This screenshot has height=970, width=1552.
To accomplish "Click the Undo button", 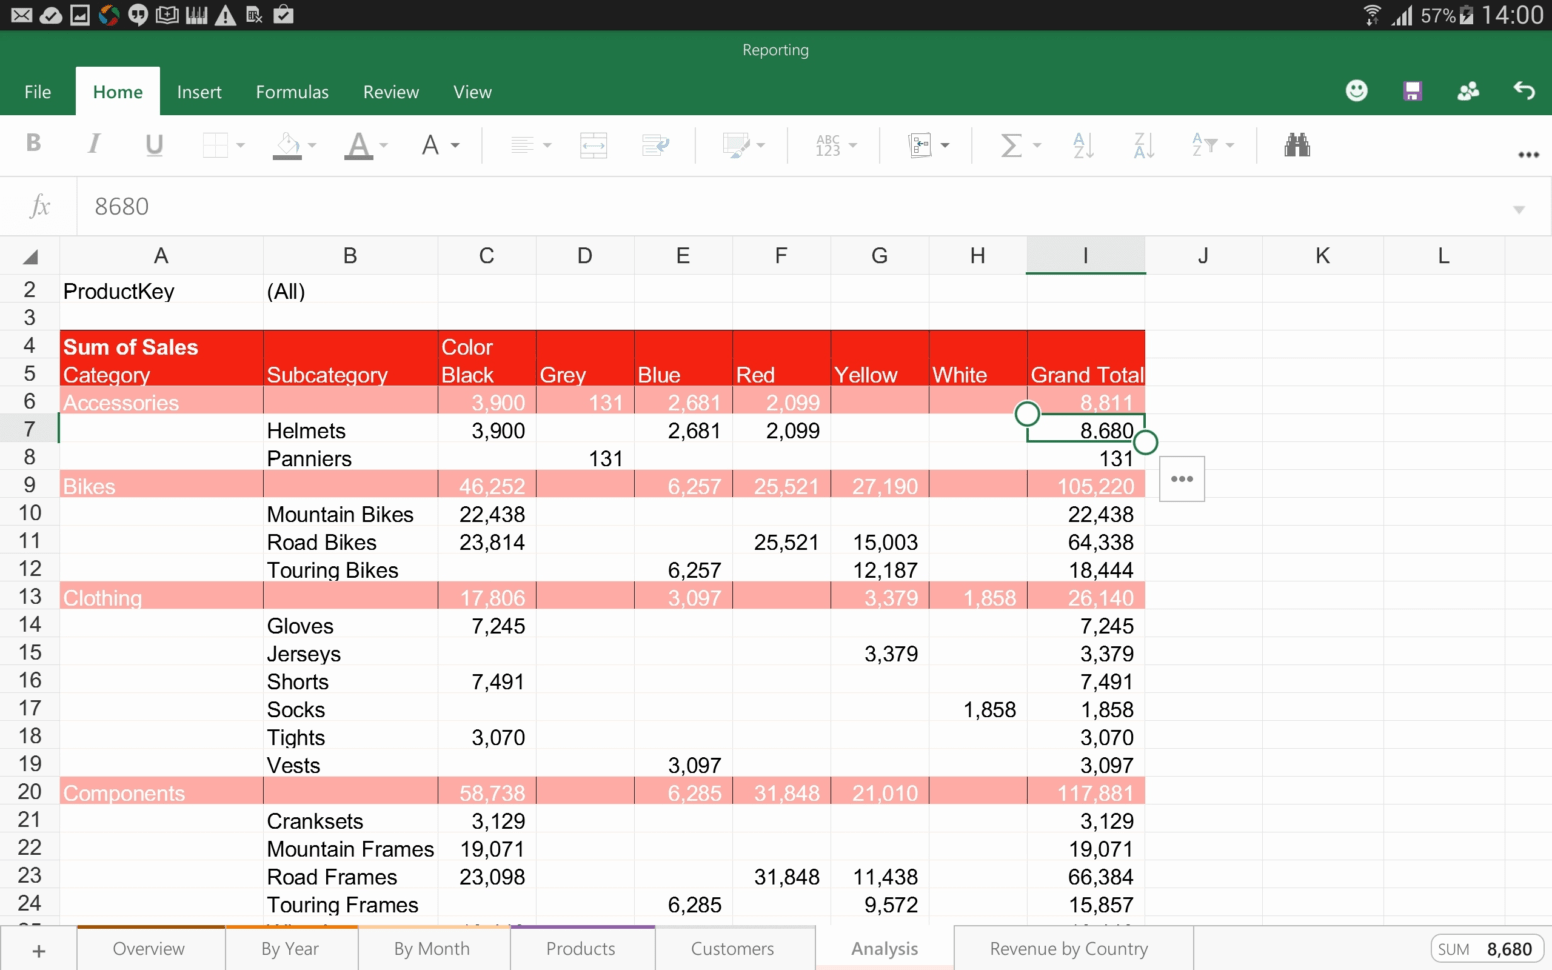I will pos(1524,90).
